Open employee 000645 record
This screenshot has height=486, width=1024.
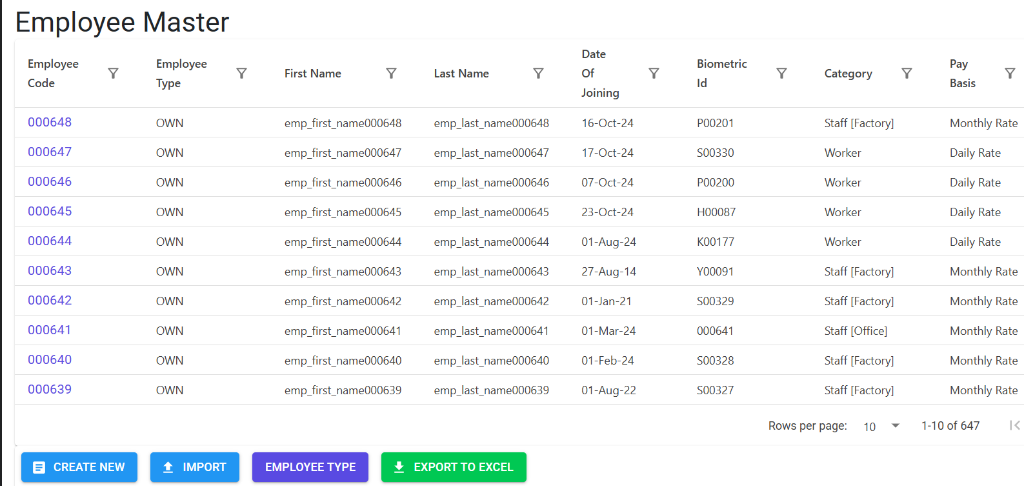point(50,211)
